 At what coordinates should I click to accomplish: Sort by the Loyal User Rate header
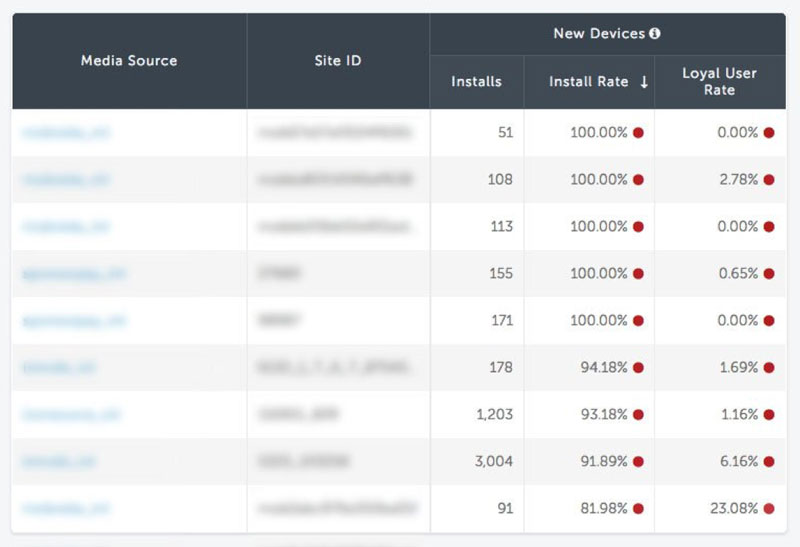719,81
